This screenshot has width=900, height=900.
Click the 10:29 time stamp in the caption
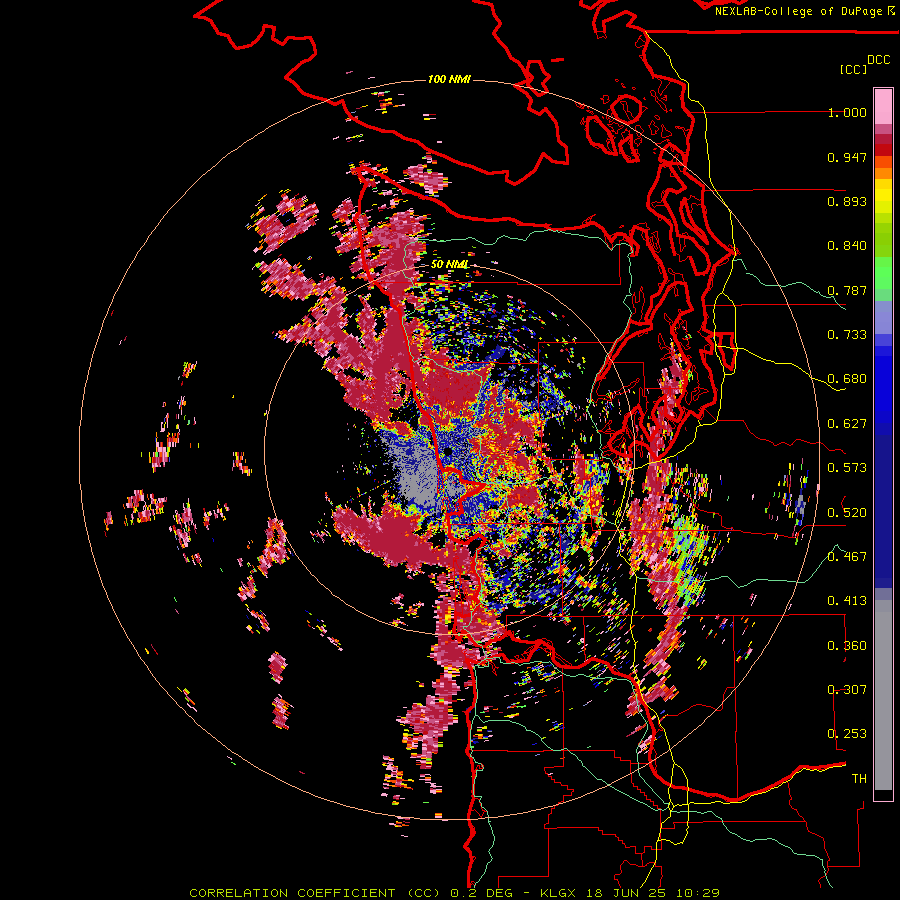697,893
